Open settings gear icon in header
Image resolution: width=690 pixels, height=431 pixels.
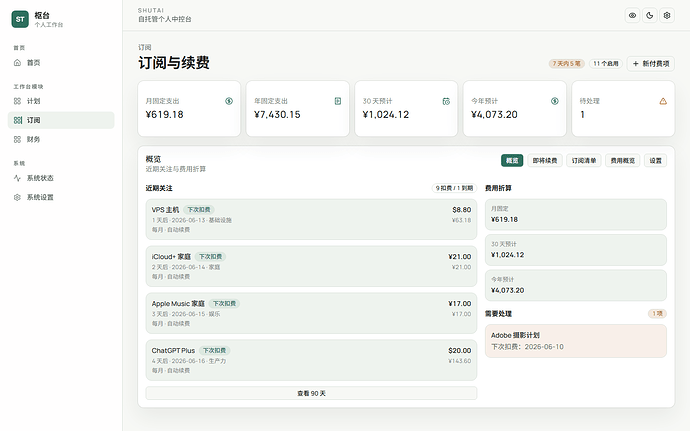coord(667,15)
